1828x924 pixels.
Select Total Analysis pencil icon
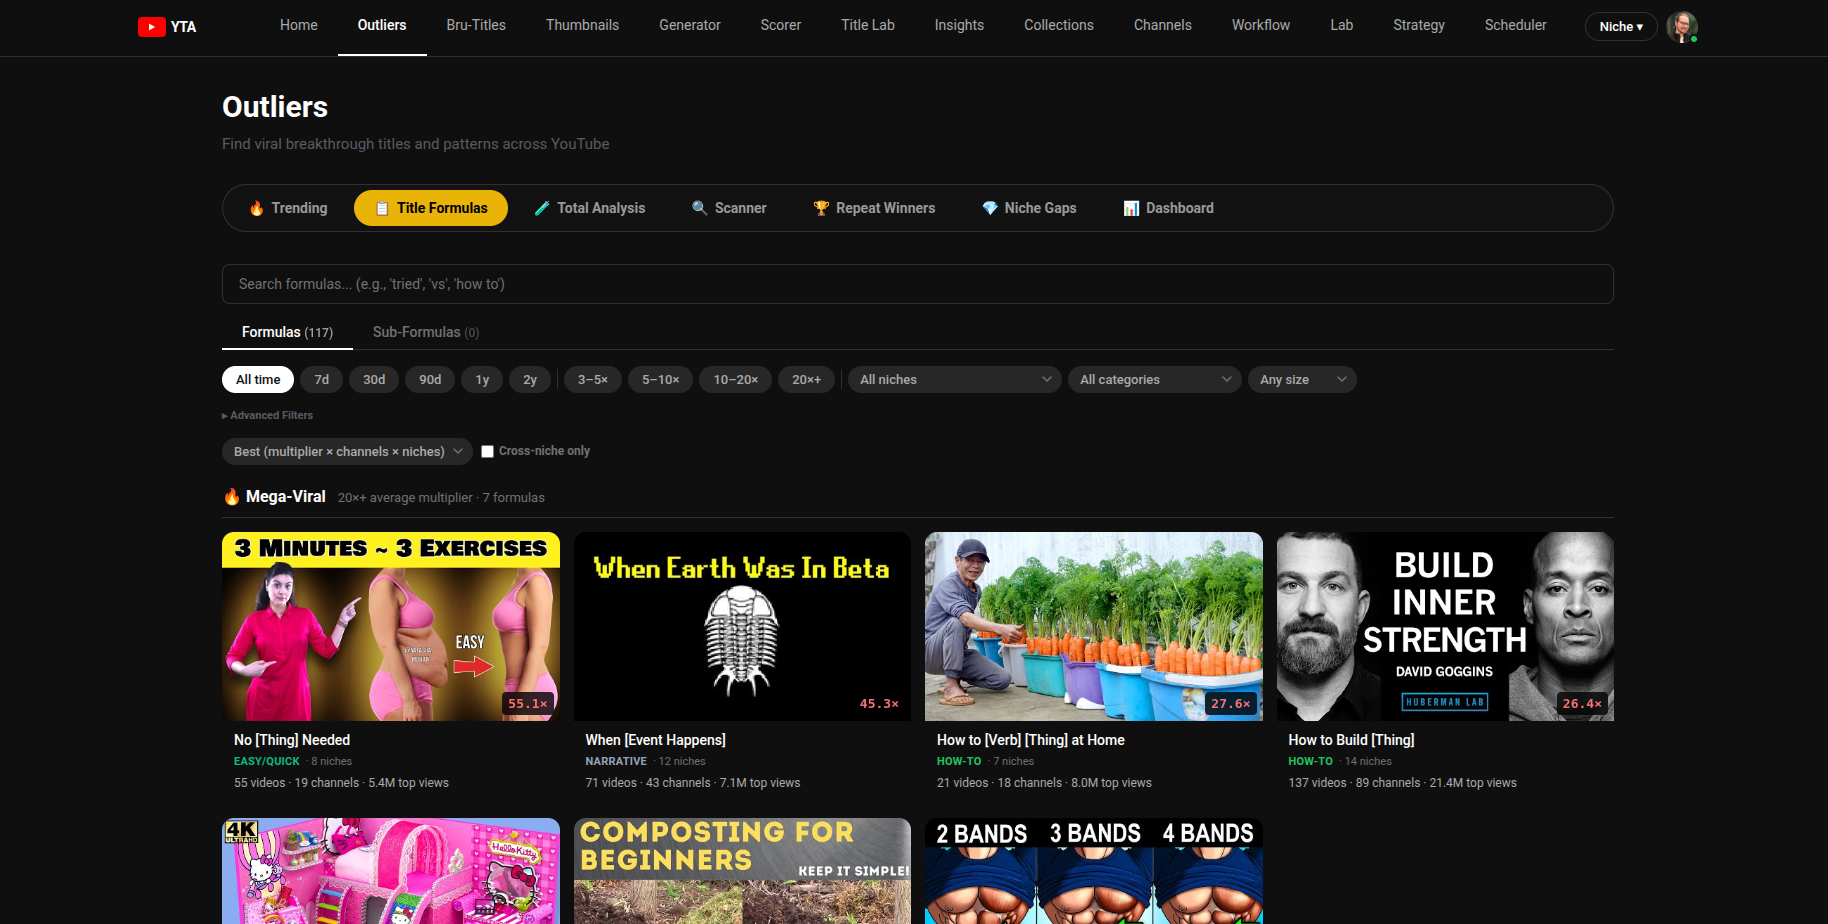point(541,208)
